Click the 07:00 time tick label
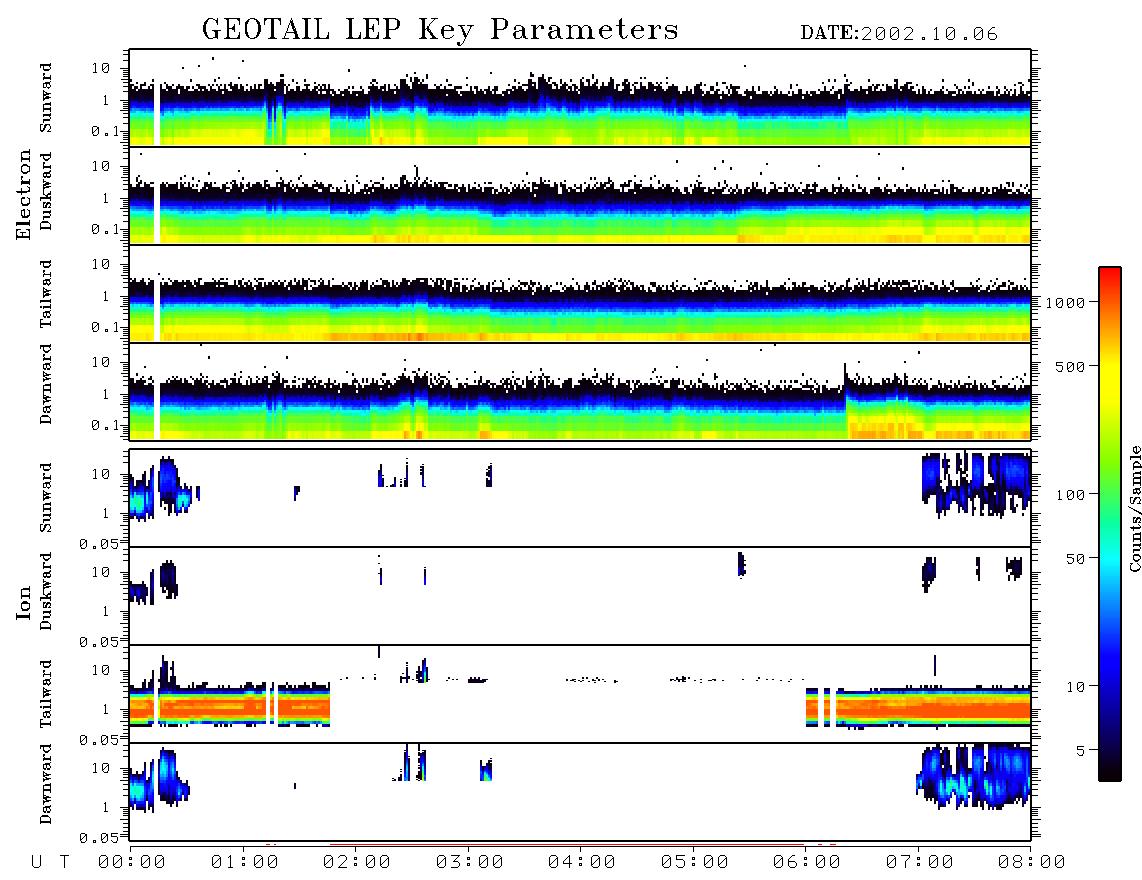The width and height of the screenshot is (1142, 880). click(x=920, y=863)
